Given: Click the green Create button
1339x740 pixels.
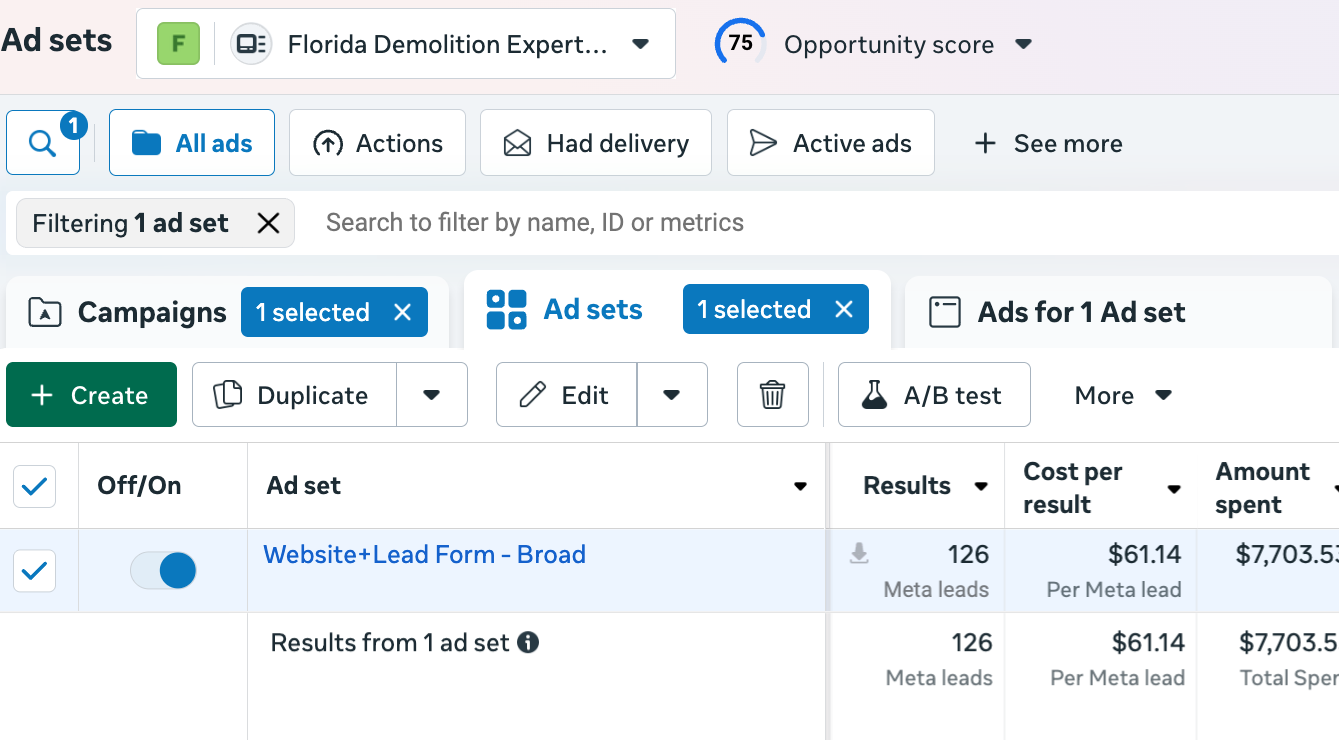Looking at the screenshot, I should [91, 395].
